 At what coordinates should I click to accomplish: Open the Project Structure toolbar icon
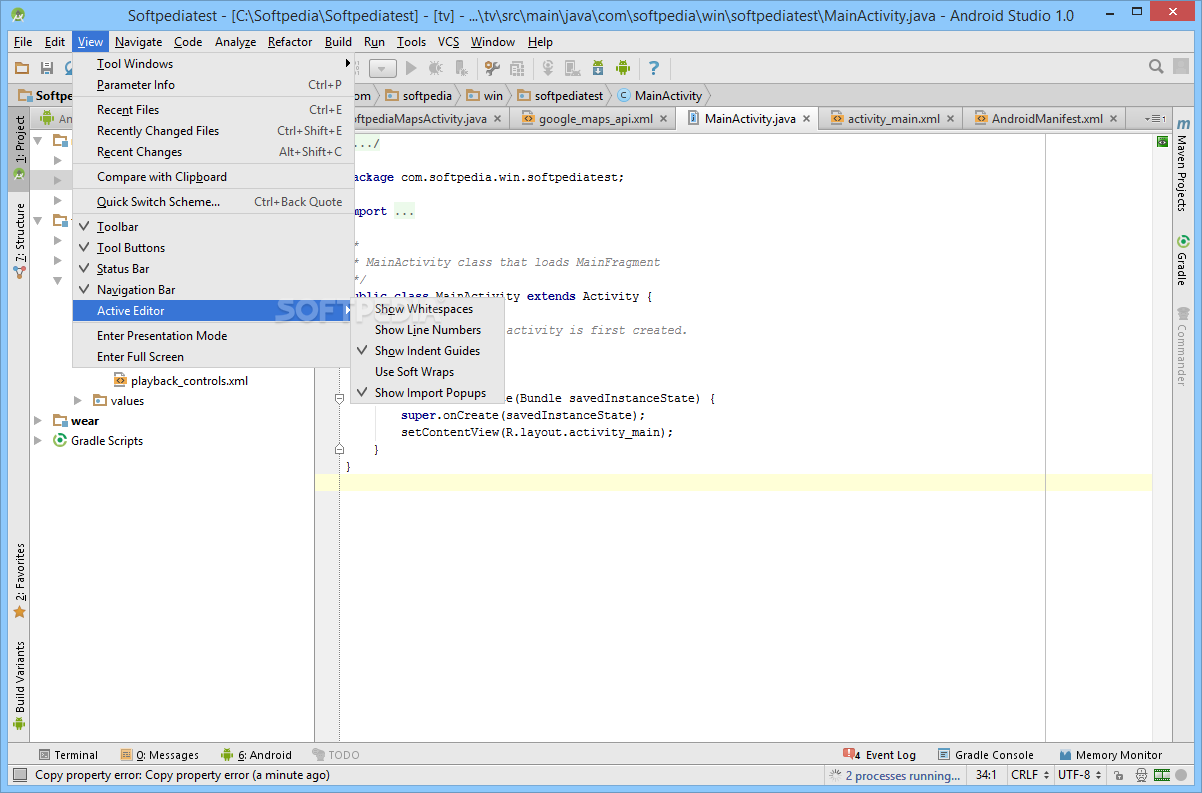point(517,68)
